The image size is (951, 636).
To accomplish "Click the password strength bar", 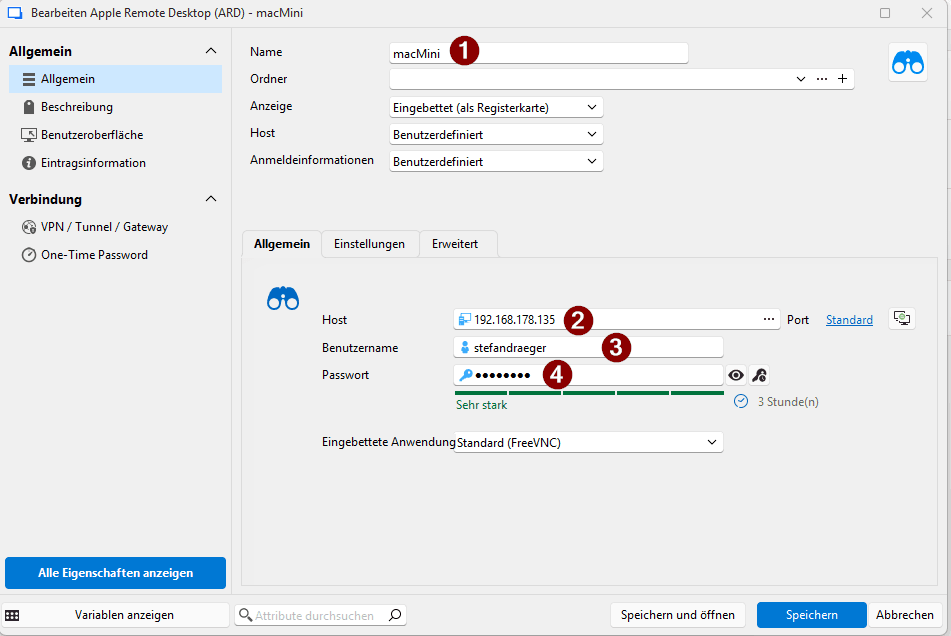I will (589, 393).
